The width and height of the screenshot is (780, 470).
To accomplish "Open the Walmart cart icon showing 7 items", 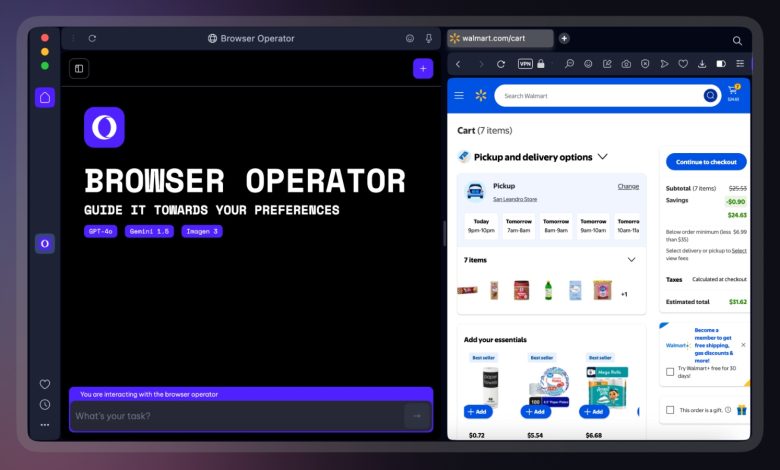I will 733,93.
